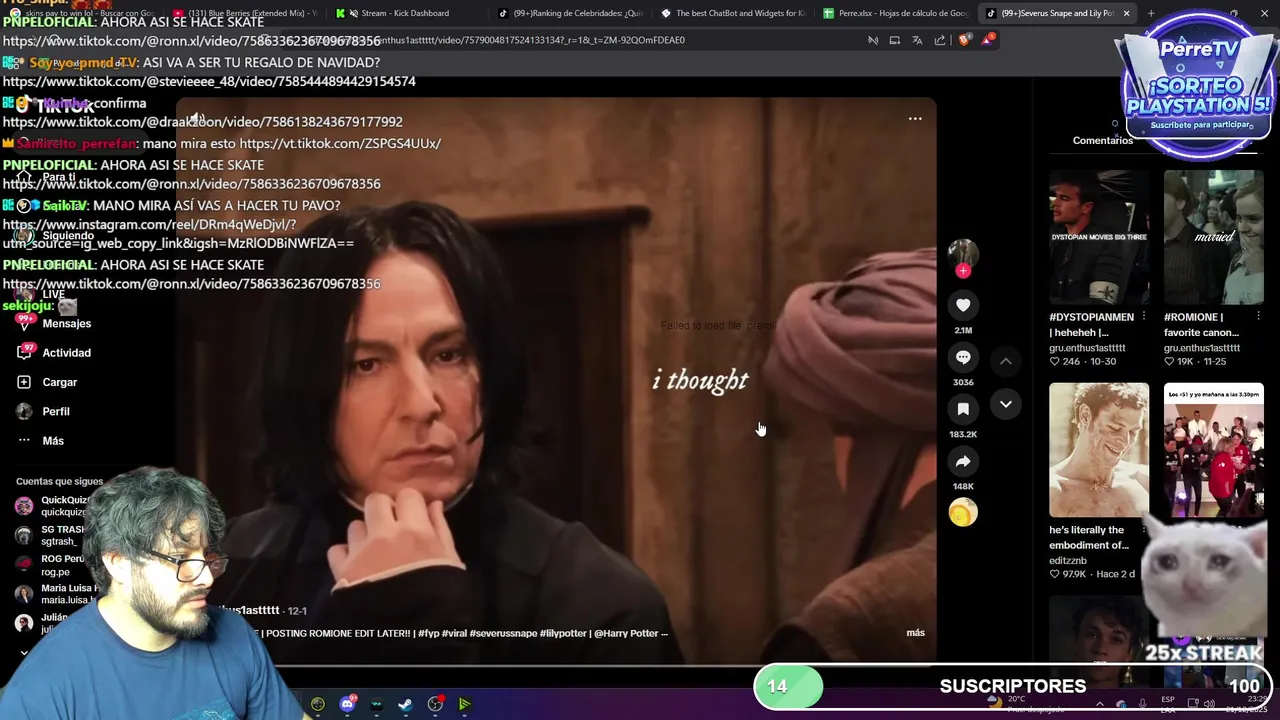1280x720 pixels.
Task: Switch to the Stream - Kick Dashboard tab
Action: point(404,13)
